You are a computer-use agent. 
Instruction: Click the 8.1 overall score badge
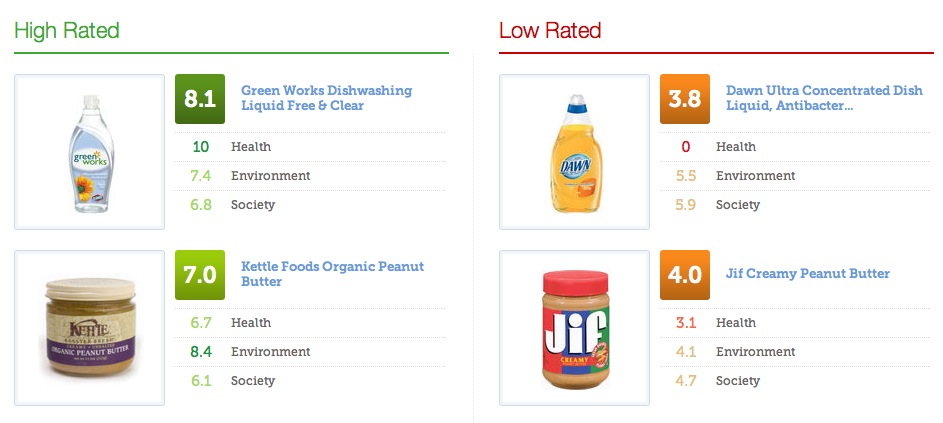click(200, 99)
